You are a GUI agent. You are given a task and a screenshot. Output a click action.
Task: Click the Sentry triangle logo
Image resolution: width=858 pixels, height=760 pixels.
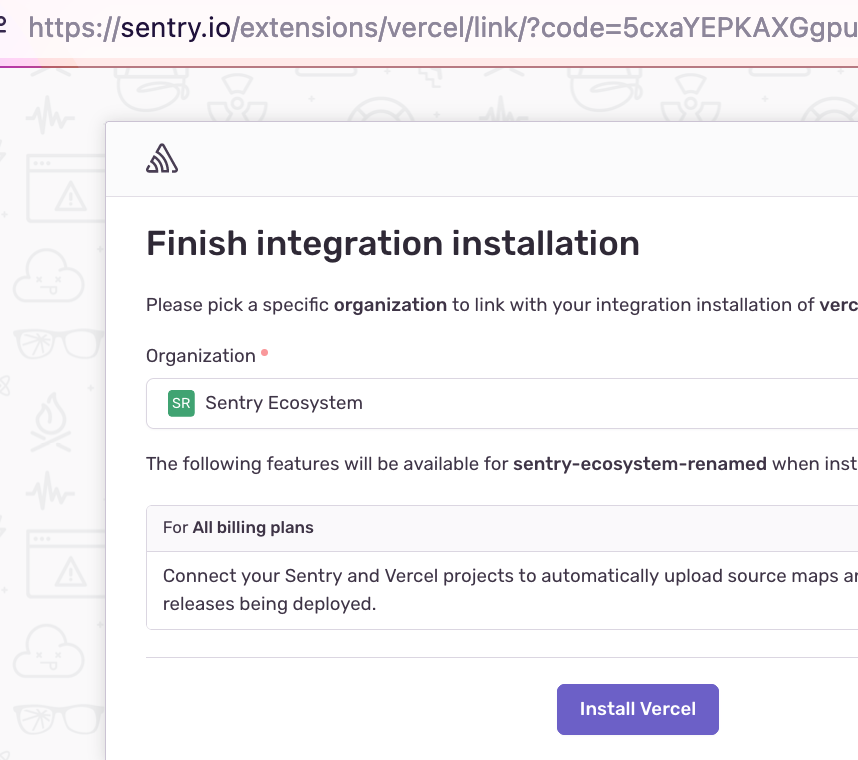point(161,157)
